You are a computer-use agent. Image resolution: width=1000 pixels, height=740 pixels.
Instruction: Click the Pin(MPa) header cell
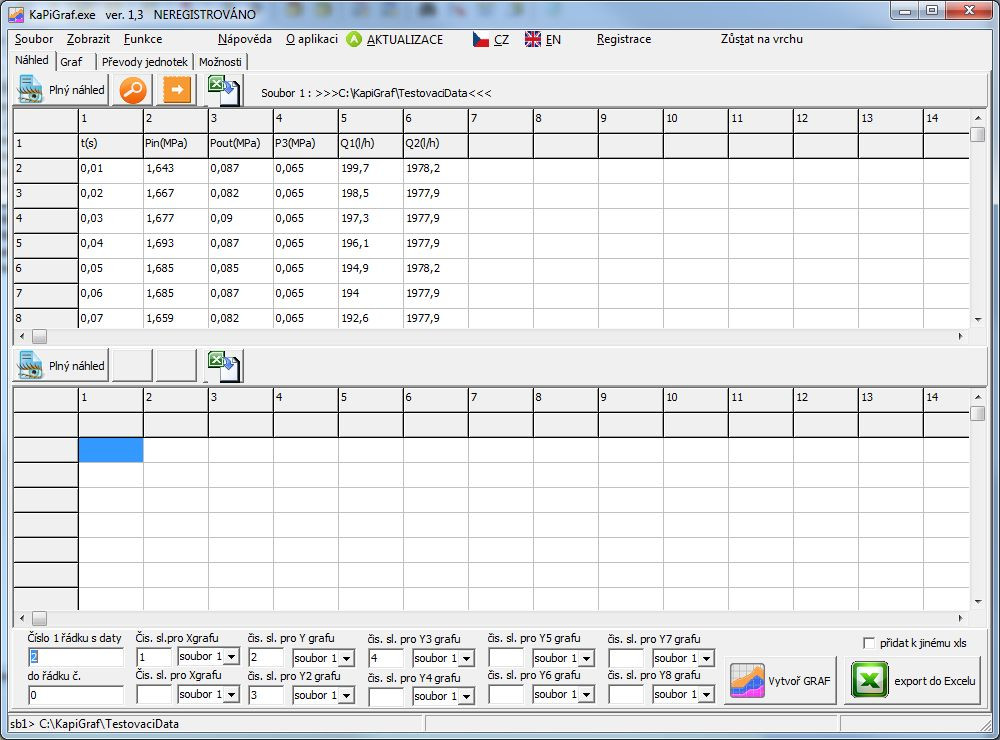[x=176, y=144]
